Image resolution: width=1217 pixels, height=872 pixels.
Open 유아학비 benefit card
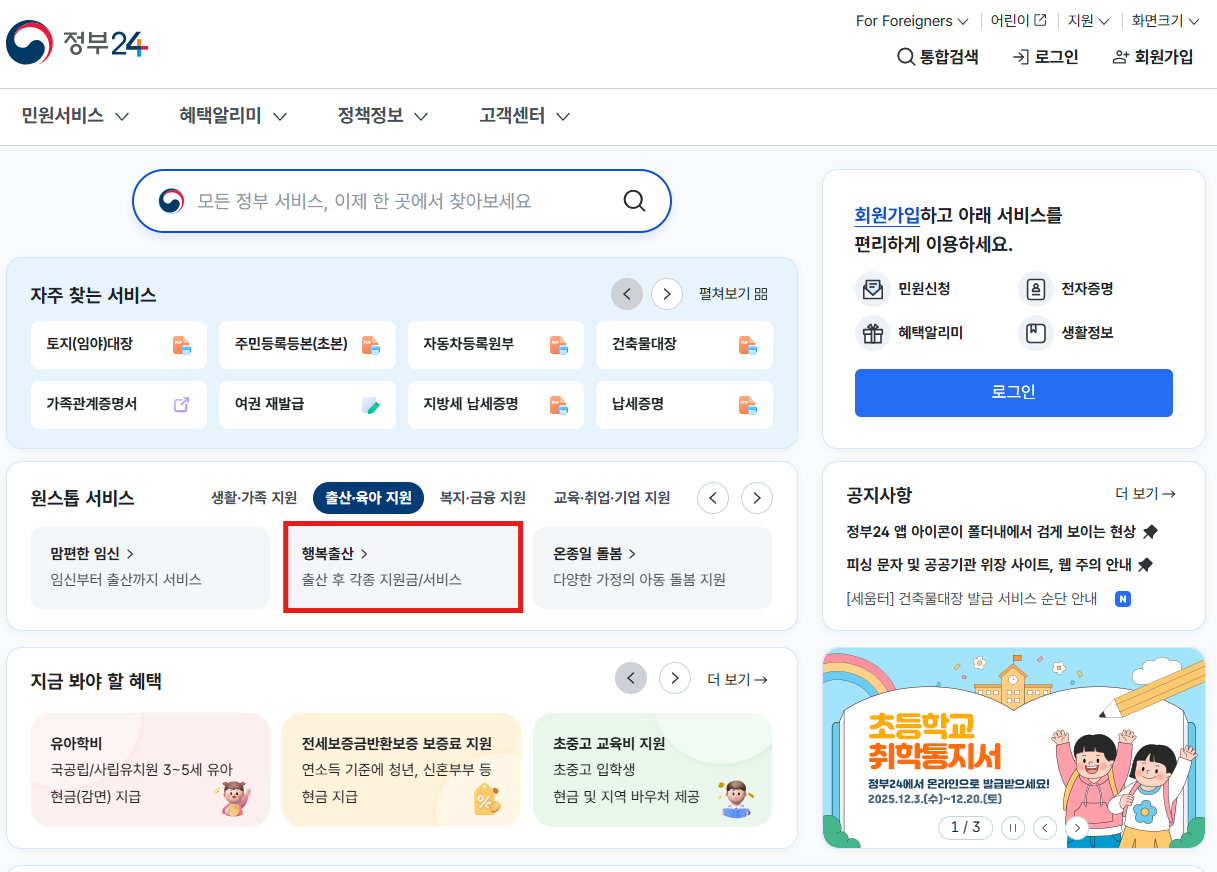point(150,770)
